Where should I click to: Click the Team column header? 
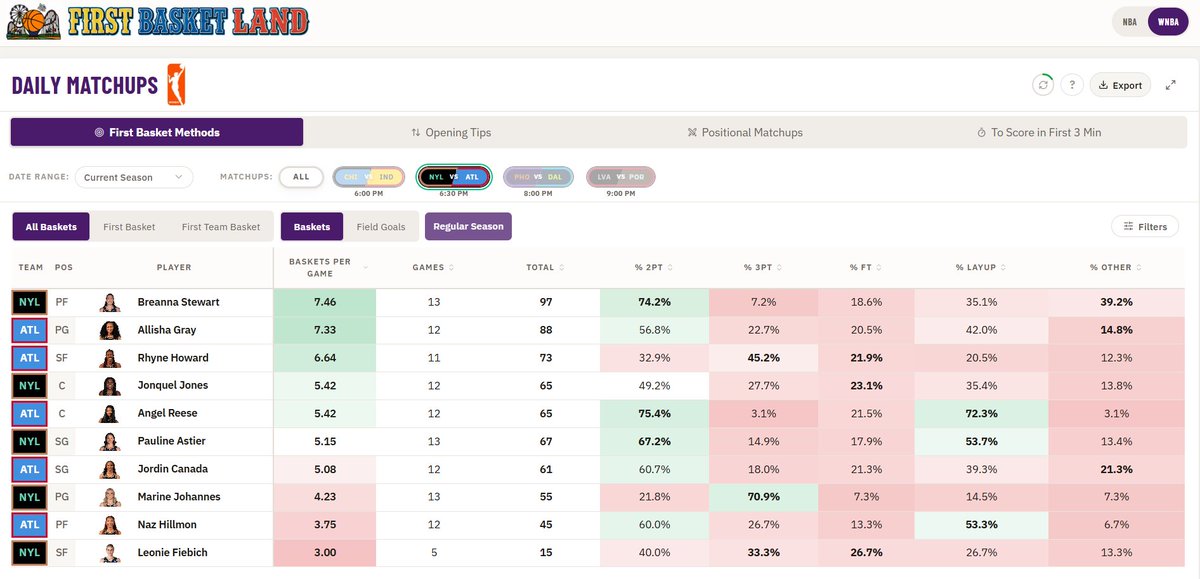coord(30,267)
